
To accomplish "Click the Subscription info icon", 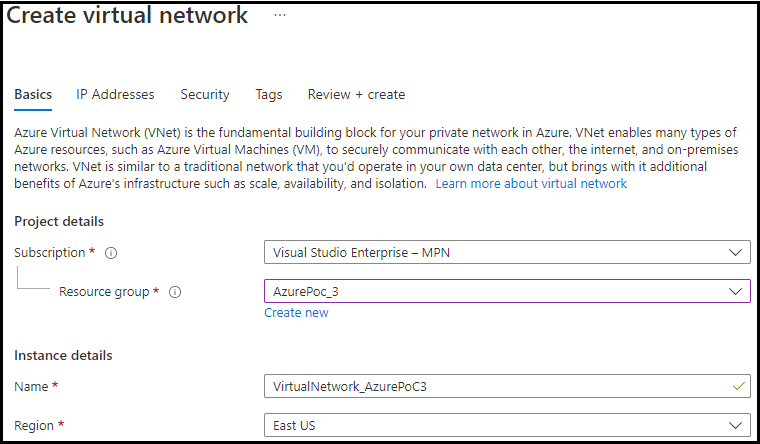I will point(111,253).
